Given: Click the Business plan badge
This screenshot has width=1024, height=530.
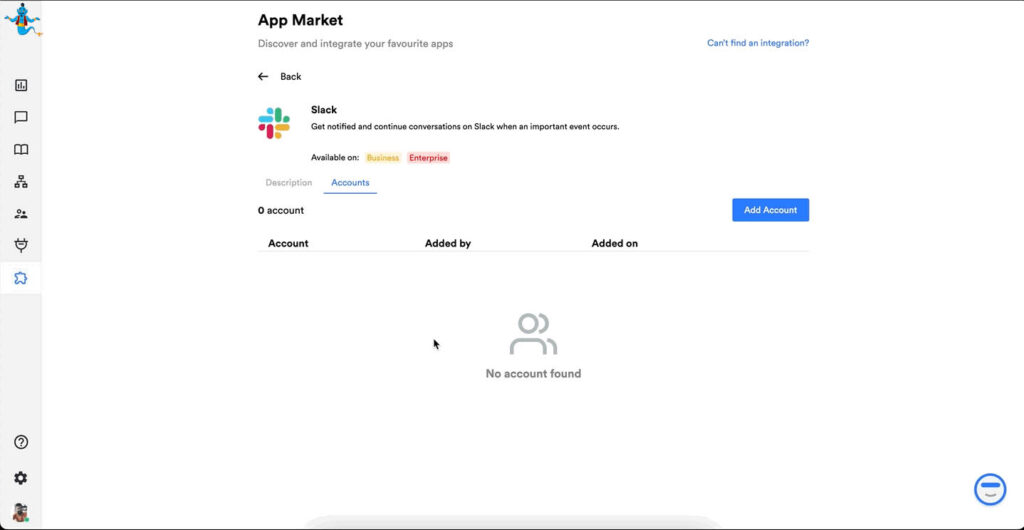Looking at the screenshot, I should click(x=382, y=158).
